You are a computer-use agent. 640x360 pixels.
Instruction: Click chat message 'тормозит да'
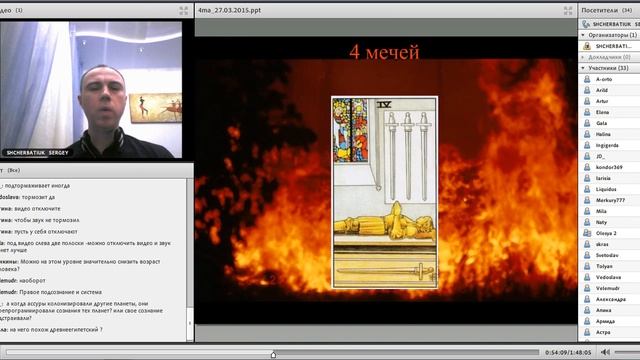point(38,197)
